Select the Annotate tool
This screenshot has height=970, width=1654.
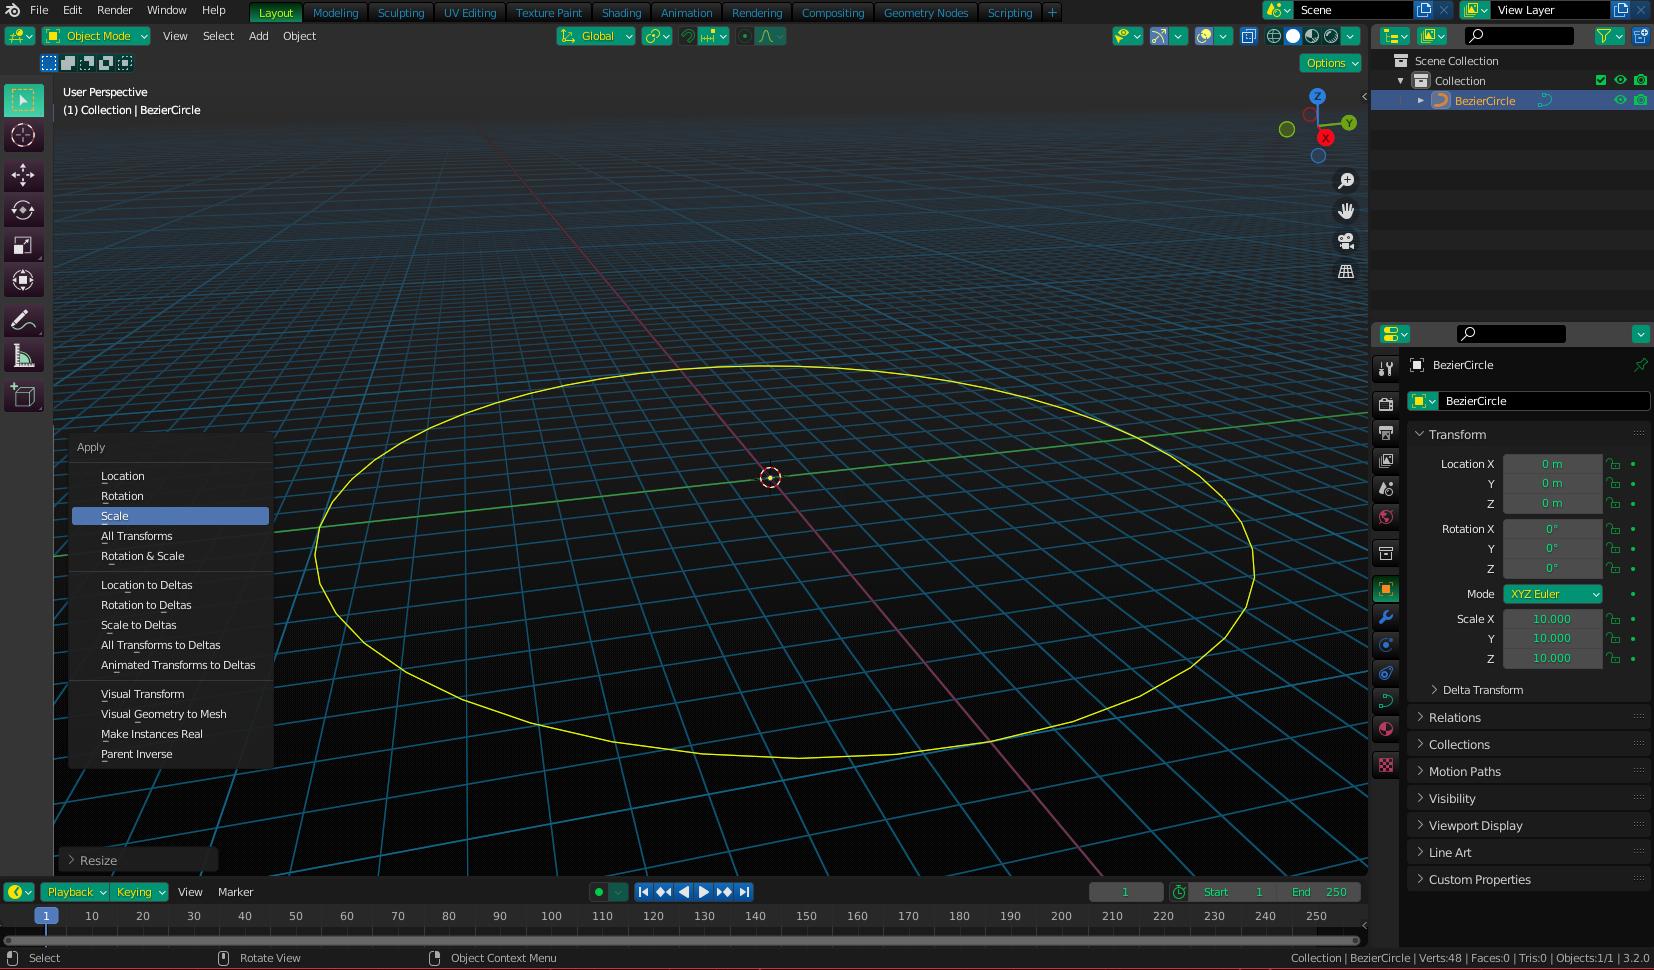(x=23, y=321)
